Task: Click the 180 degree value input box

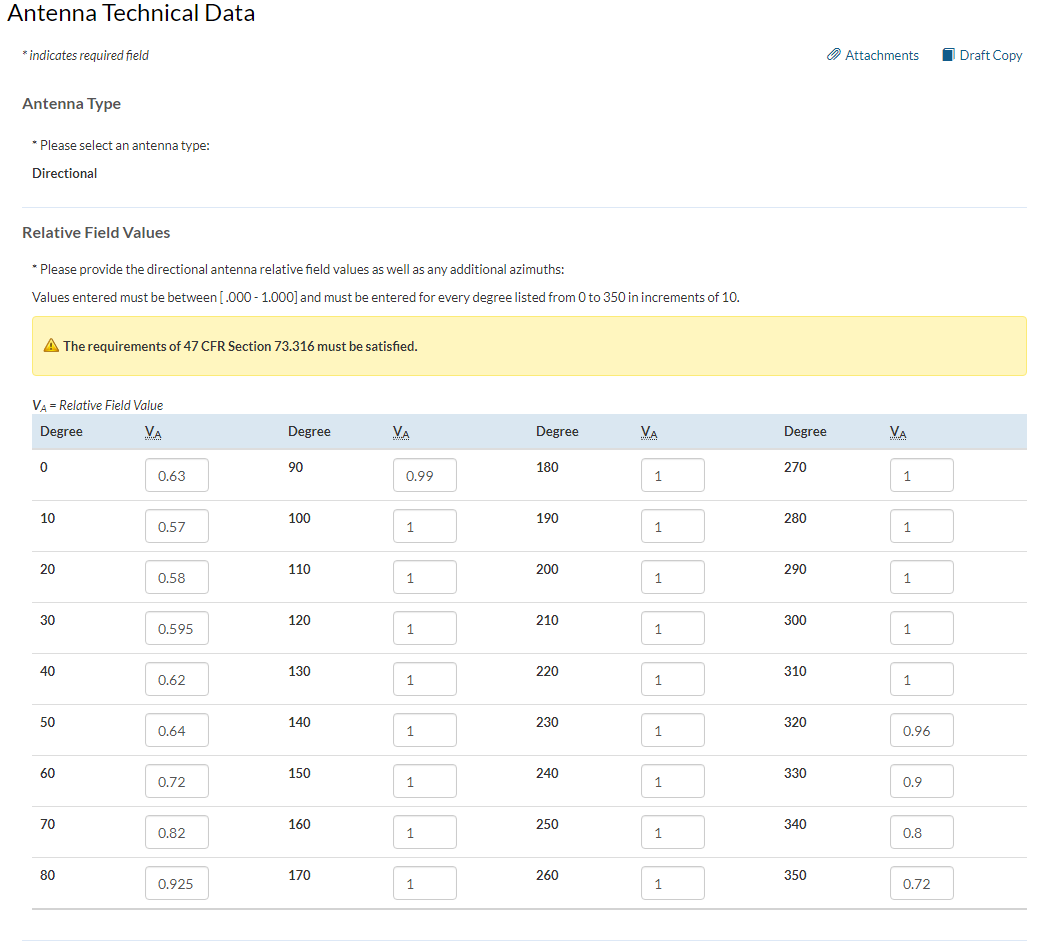Action: click(x=673, y=476)
